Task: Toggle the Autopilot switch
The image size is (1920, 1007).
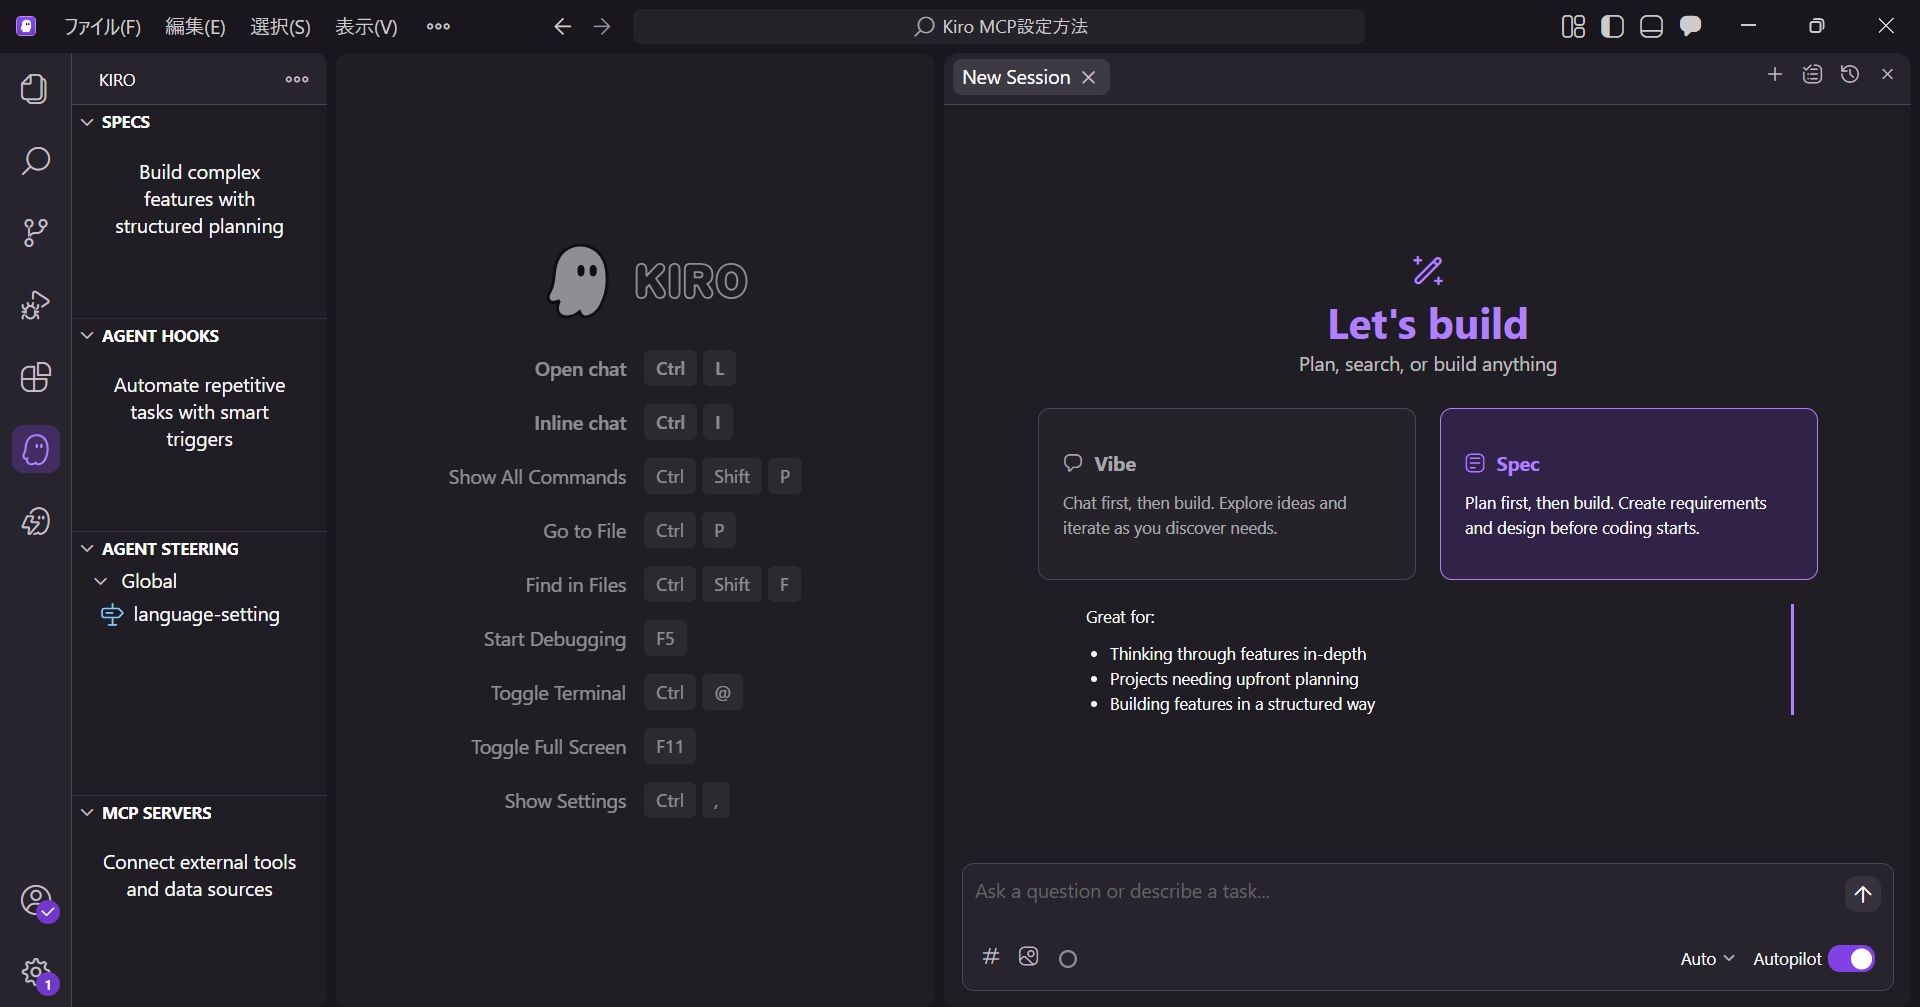Action: (x=1851, y=959)
